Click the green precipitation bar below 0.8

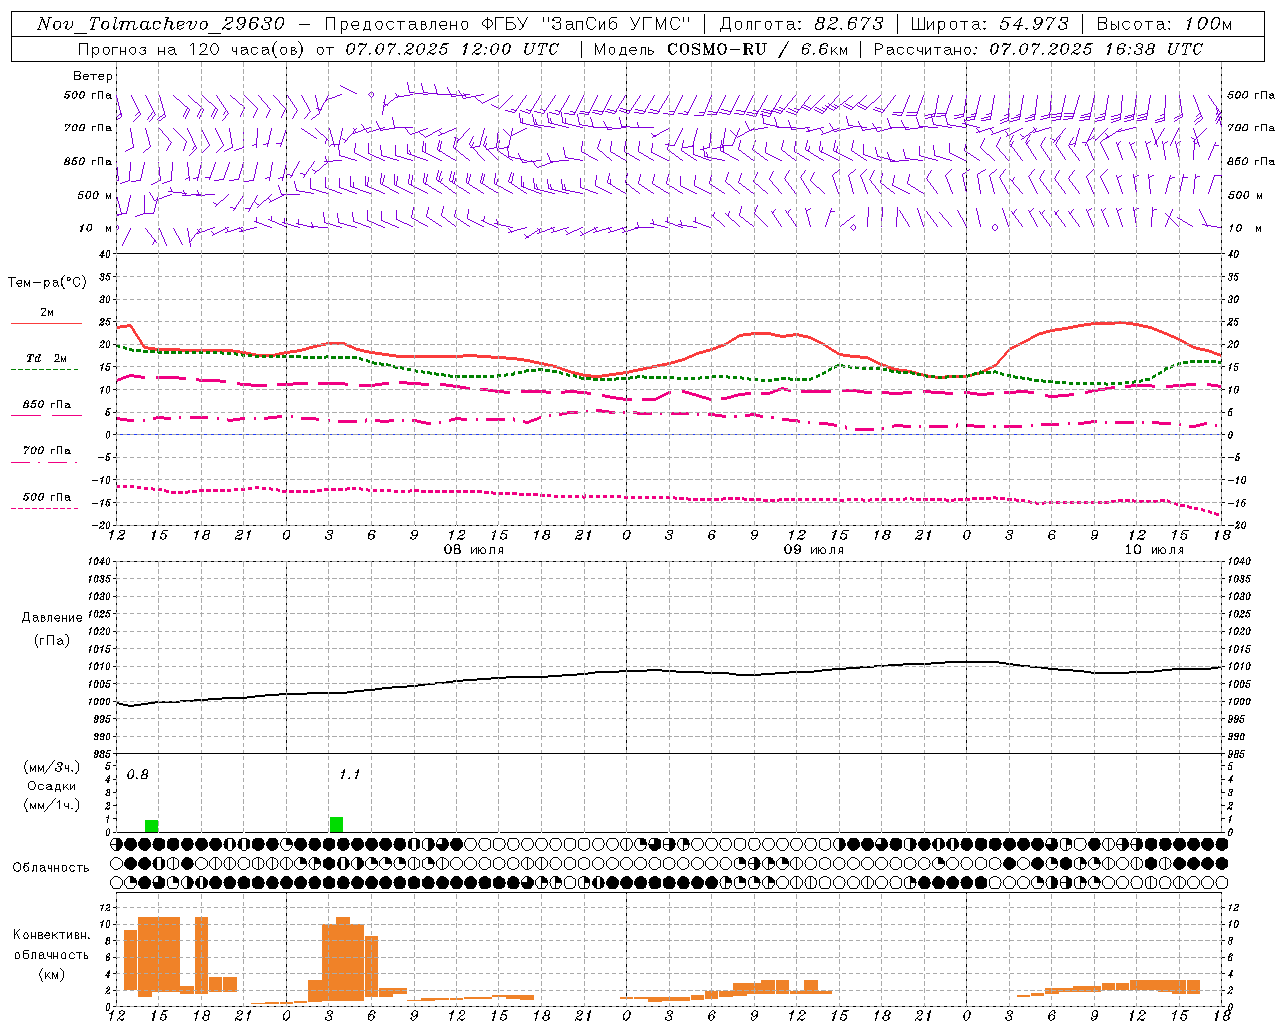[152, 826]
